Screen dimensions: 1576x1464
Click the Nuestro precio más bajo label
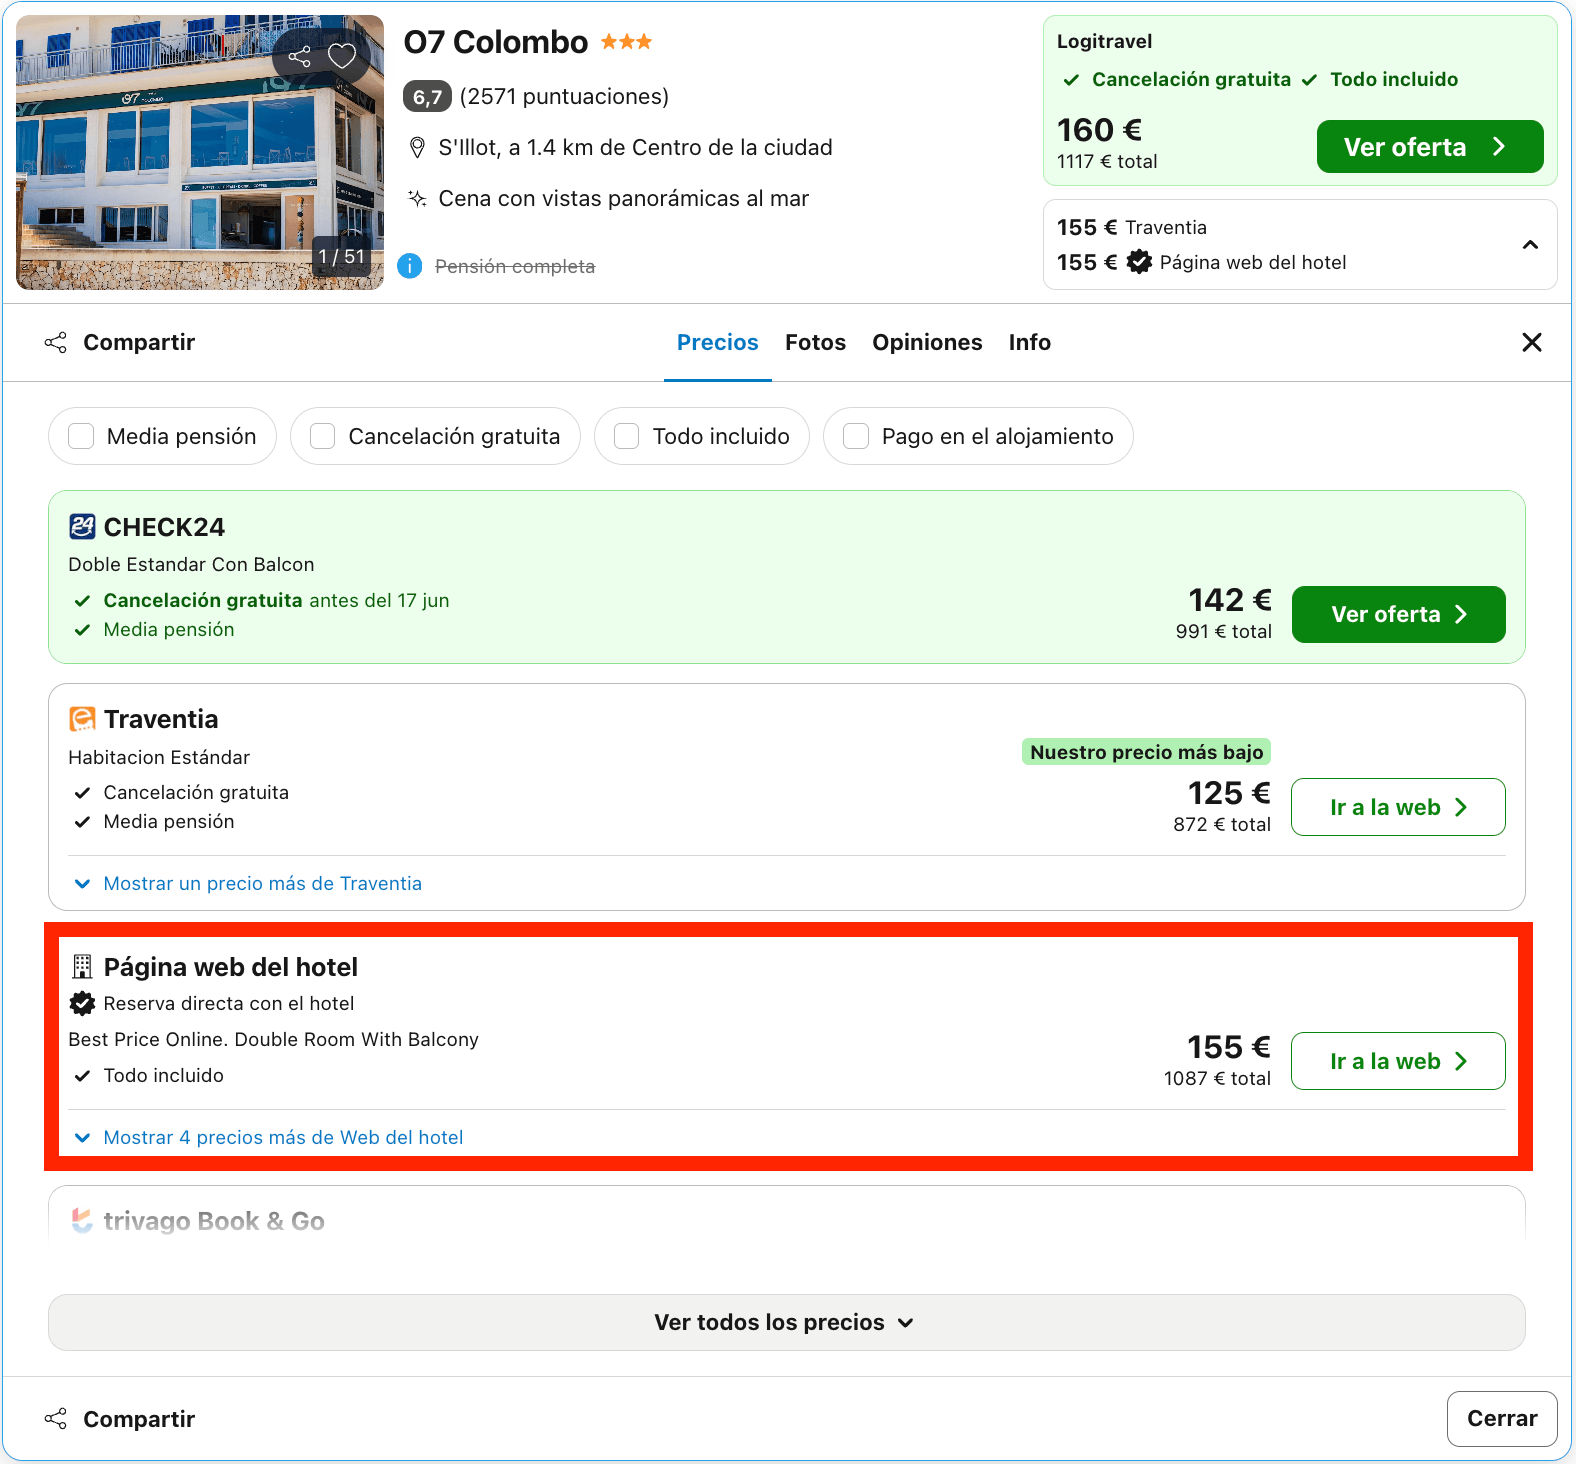click(1147, 752)
